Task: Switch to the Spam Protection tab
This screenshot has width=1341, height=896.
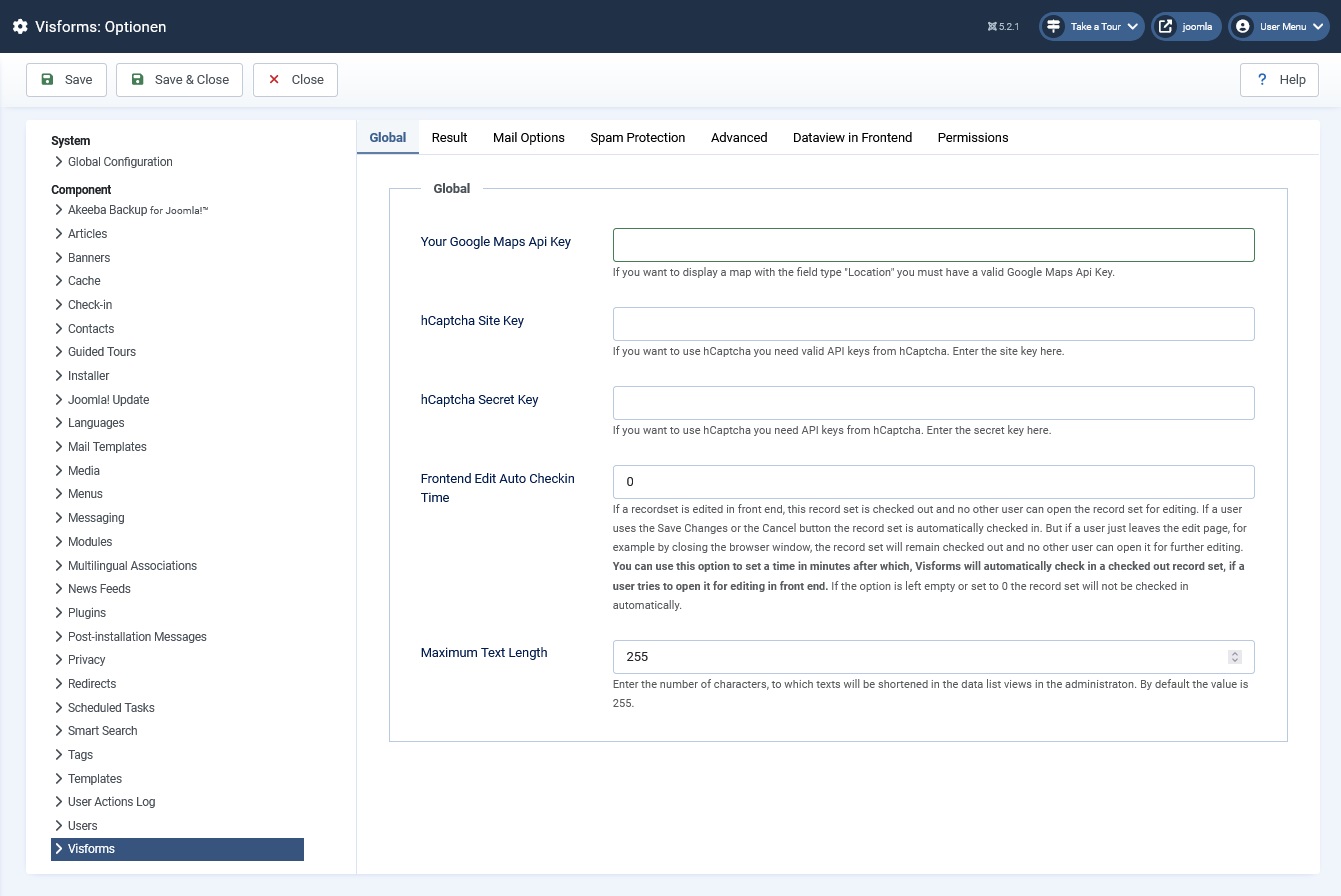Action: click(637, 138)
